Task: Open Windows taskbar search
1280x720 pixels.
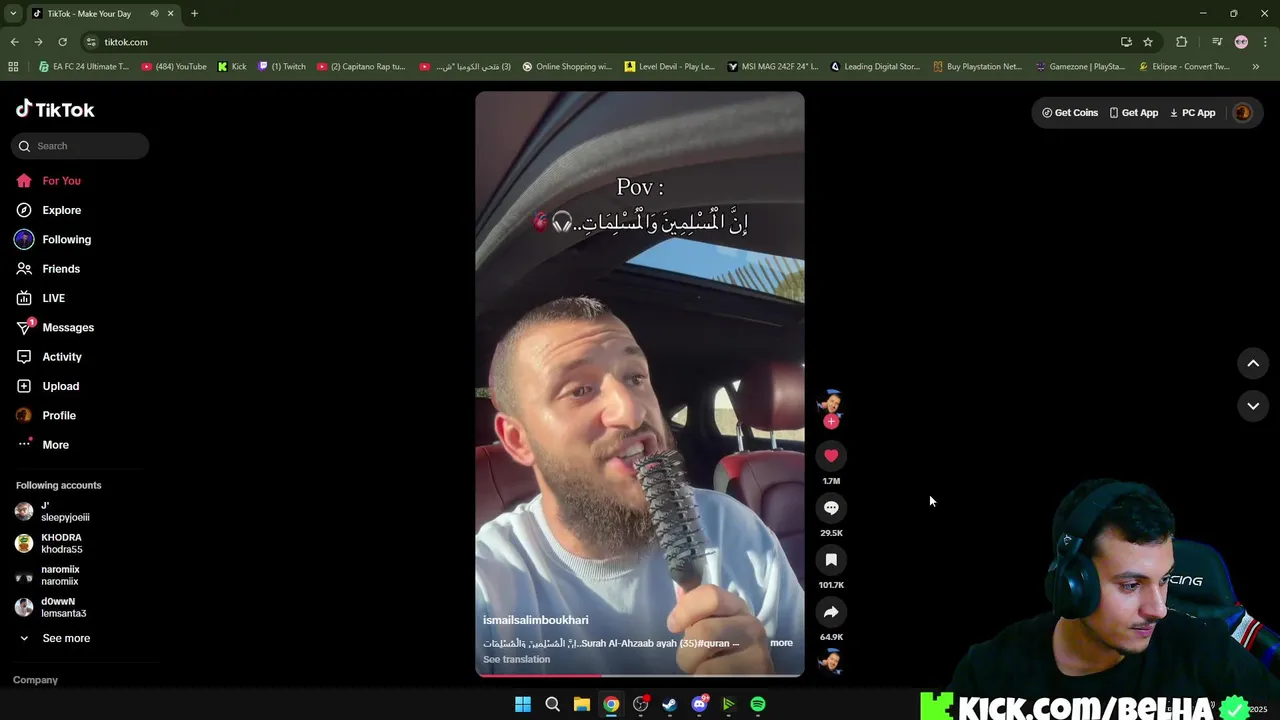Action: (x=552, y=704)
